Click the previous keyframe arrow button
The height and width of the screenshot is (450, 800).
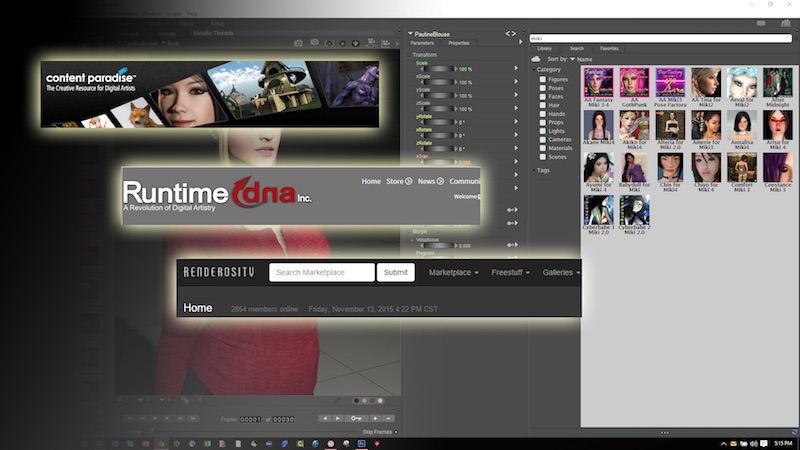coord(324,418)
